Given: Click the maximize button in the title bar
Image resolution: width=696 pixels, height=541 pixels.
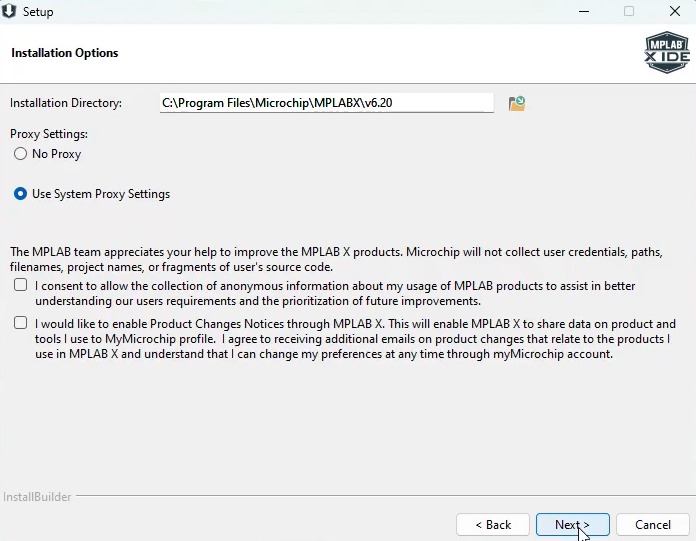Looking at the screenshot, I should coord(629,12).
